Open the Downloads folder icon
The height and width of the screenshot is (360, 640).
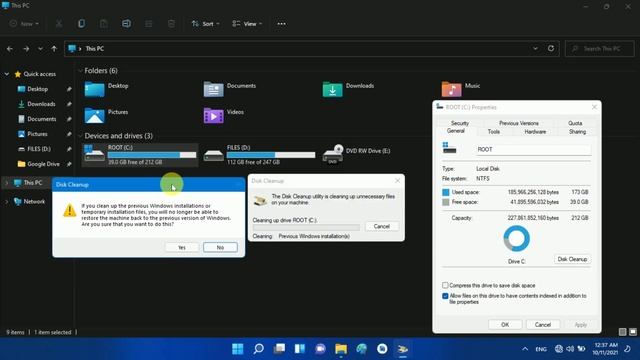pos(332,89)
